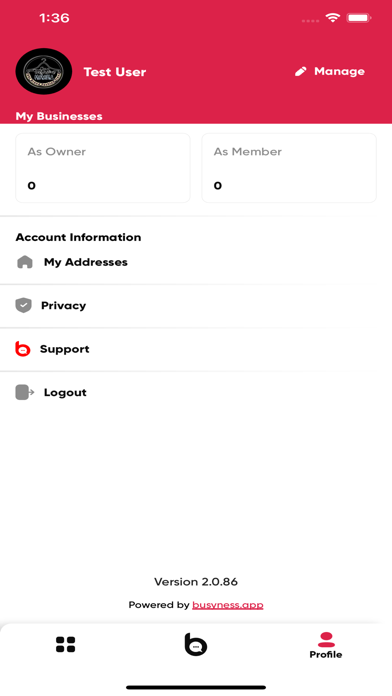Open My Addresses menu item
This screenshot has width=392, height=696.
pos(196,262)
